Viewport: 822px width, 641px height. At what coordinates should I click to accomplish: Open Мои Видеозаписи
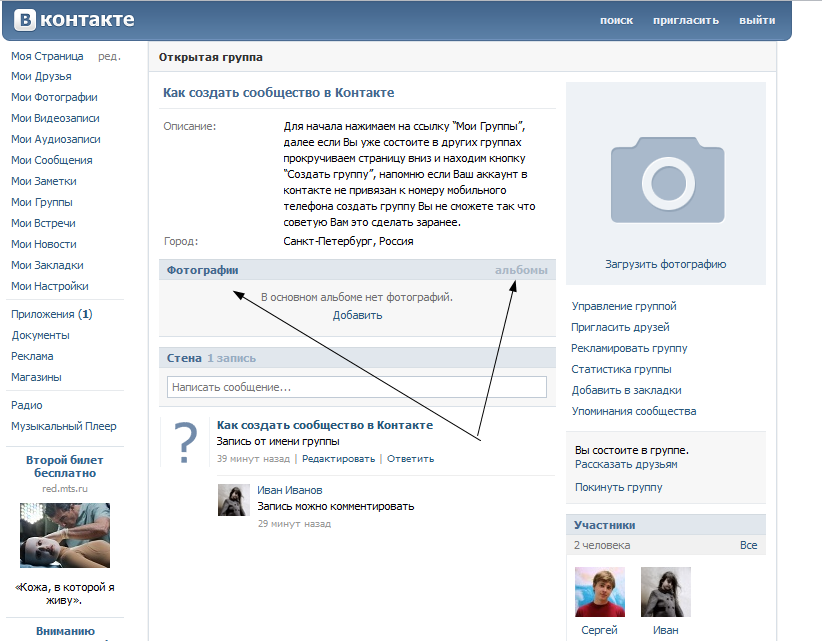(x=56, y=118)
